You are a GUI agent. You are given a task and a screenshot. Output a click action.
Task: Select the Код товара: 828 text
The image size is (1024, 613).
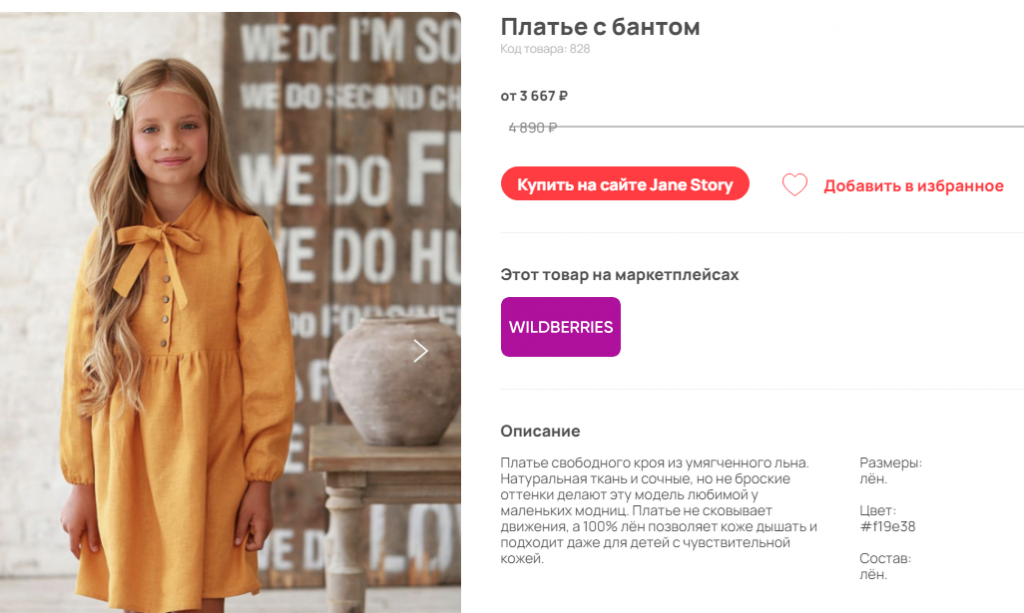coord(545,48)
